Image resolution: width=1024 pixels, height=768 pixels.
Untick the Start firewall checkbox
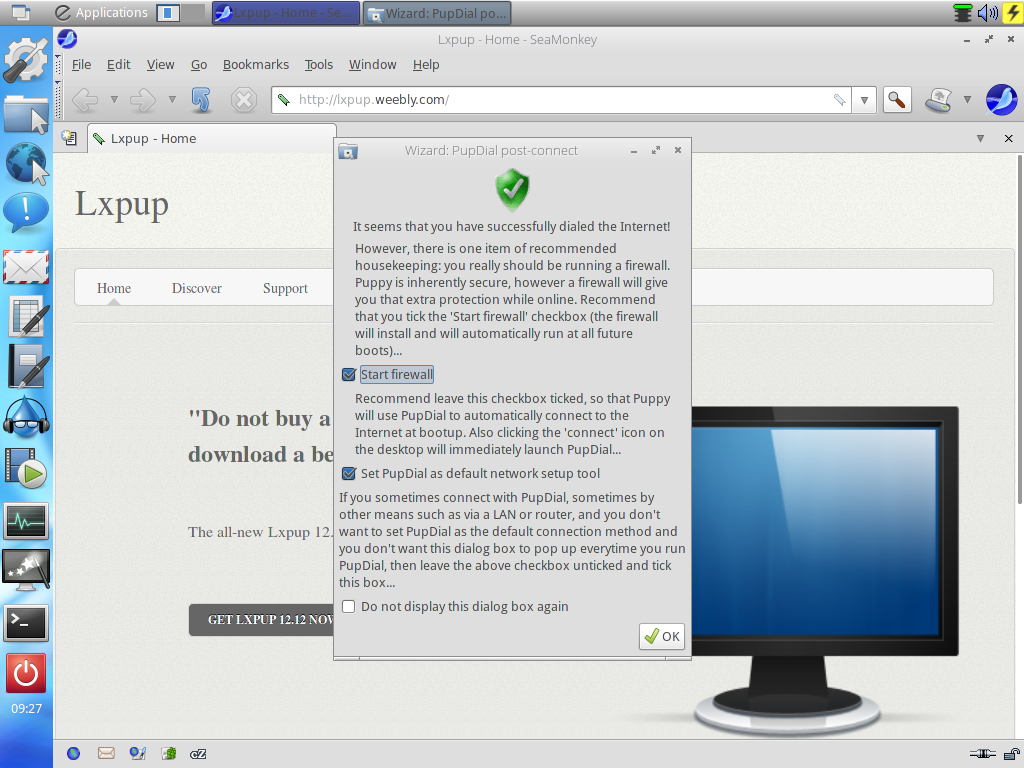point(349,374)
